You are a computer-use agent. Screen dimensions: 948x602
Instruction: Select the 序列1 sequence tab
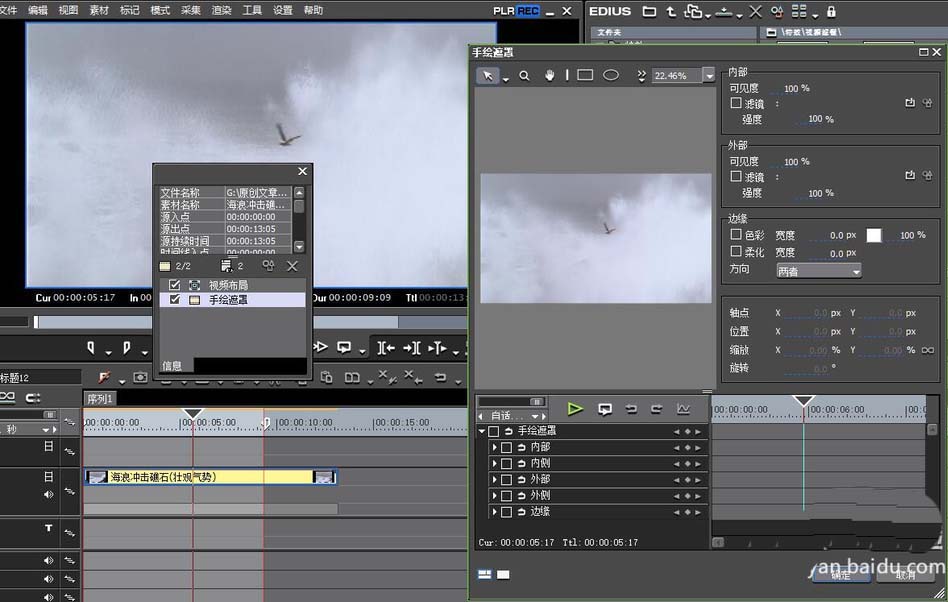coord(100,399)
